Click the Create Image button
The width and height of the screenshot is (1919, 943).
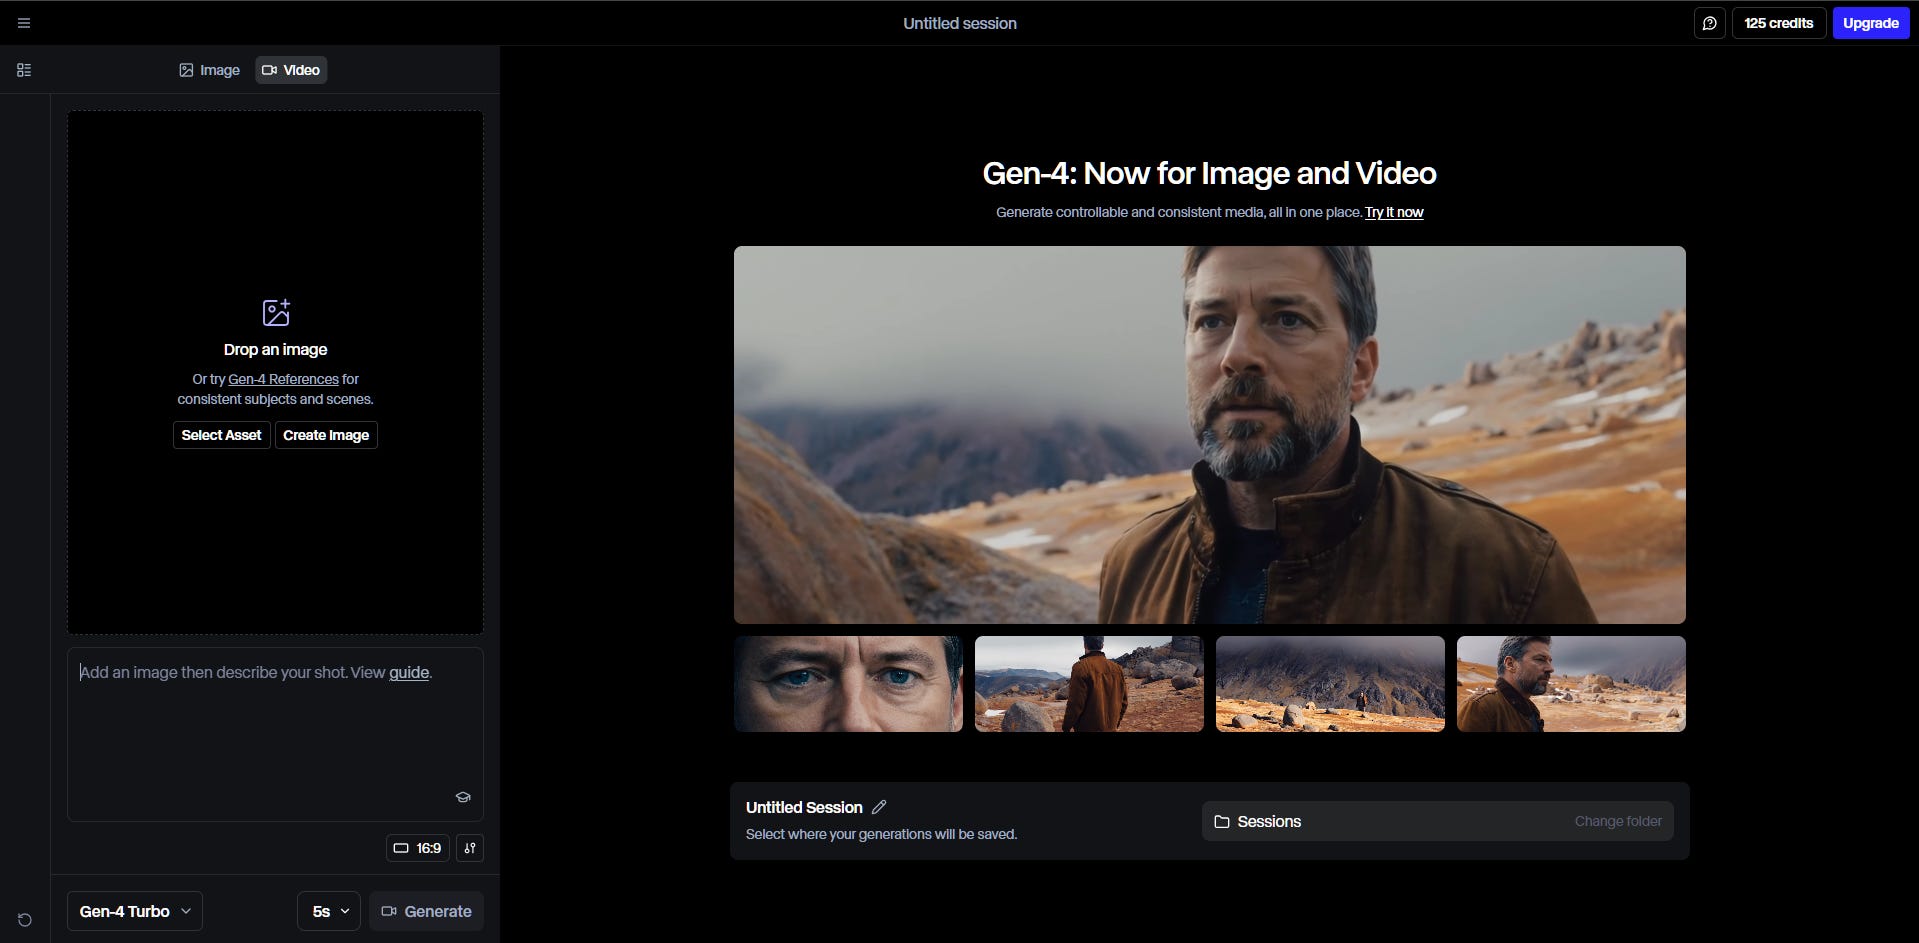click(326, 435)
